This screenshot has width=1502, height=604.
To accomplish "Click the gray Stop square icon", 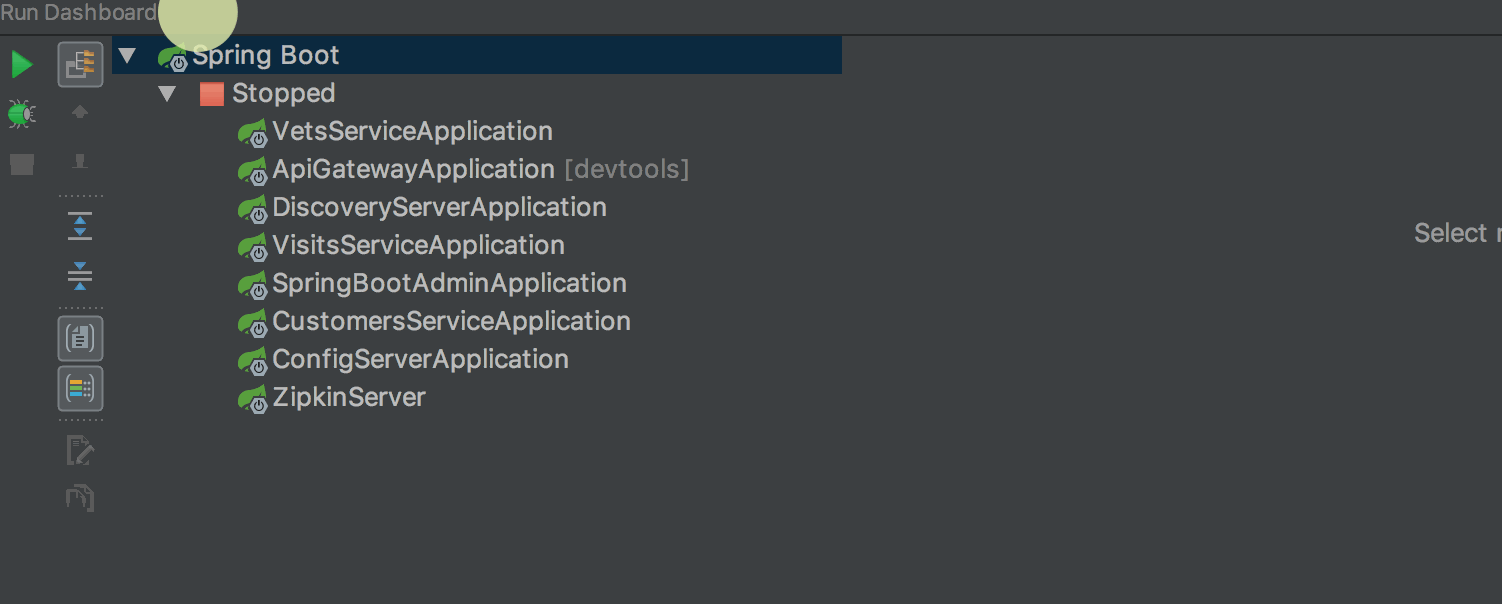I will [x=22, y=164].
